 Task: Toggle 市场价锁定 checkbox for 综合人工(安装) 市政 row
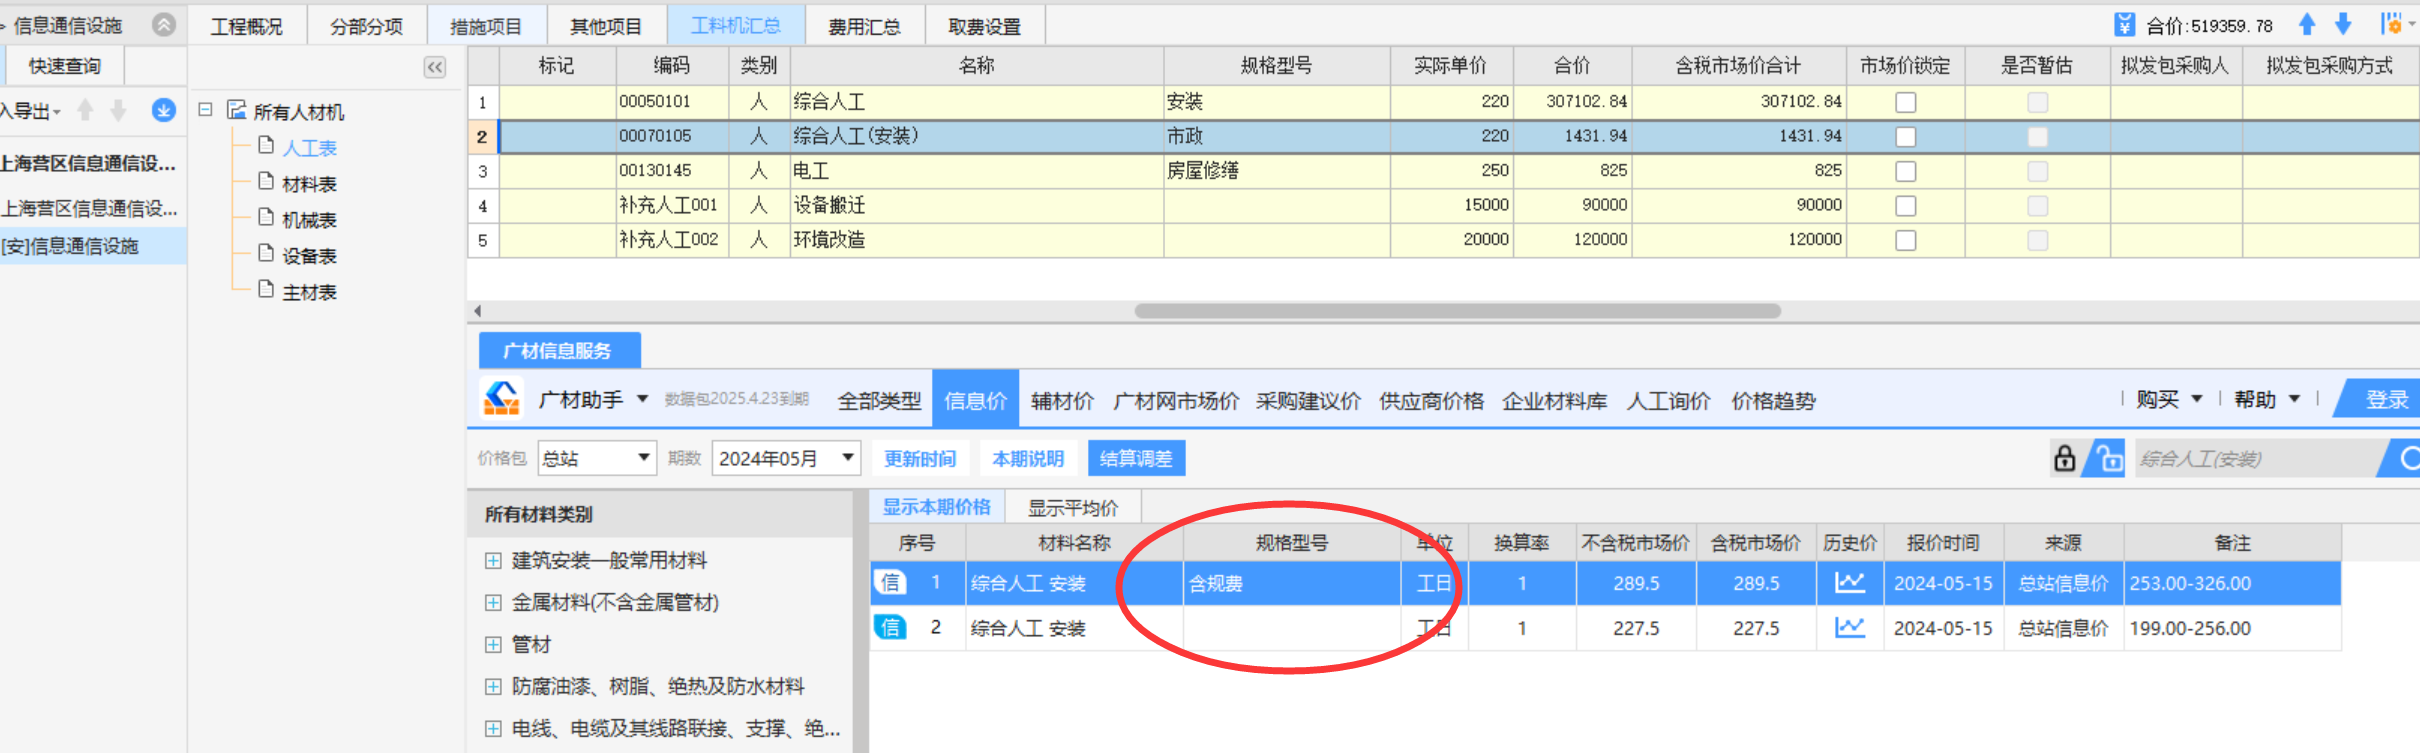(x=1906, y=137)
